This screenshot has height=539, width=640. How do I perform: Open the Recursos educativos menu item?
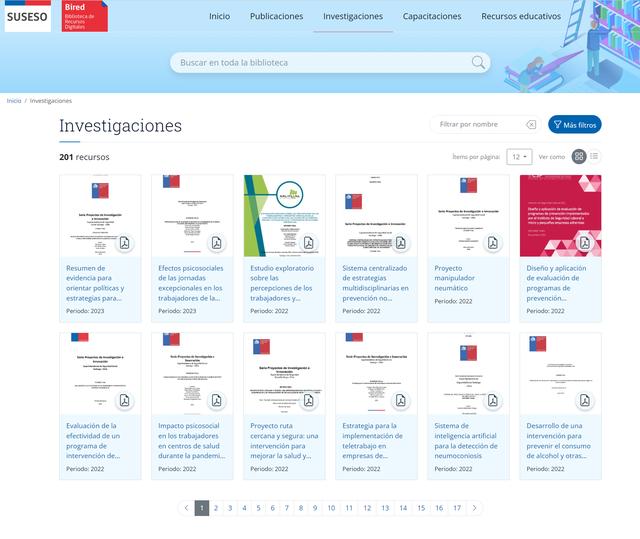pyautogui.click(x=521, y=17)
